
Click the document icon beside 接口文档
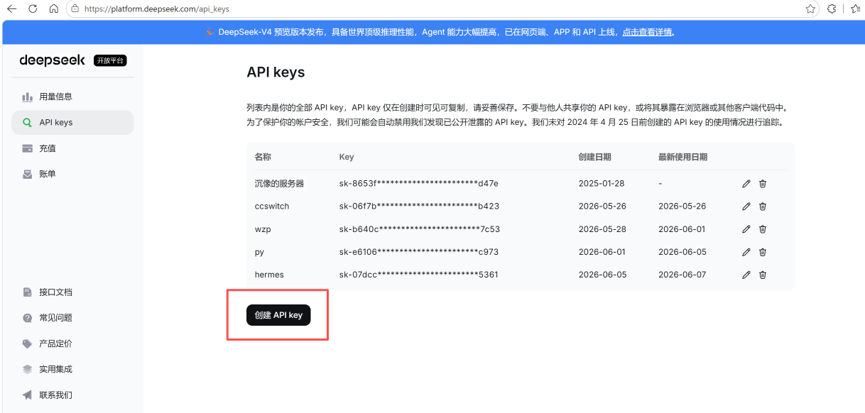click(27, 292)
